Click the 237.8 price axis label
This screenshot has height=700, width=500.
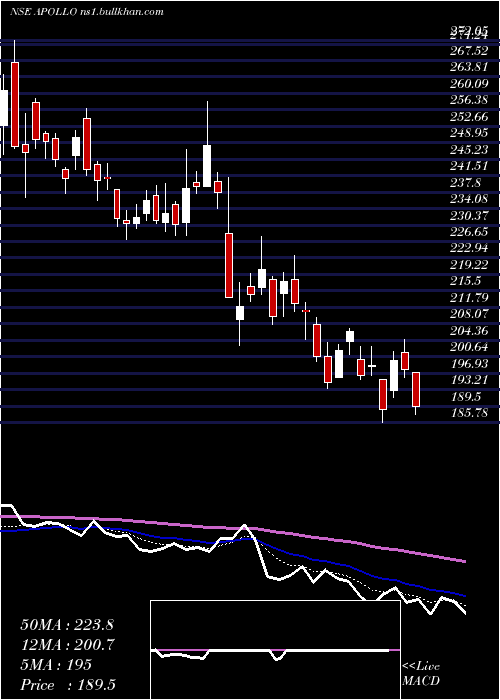pyautogui.click(x=466, y=183)
